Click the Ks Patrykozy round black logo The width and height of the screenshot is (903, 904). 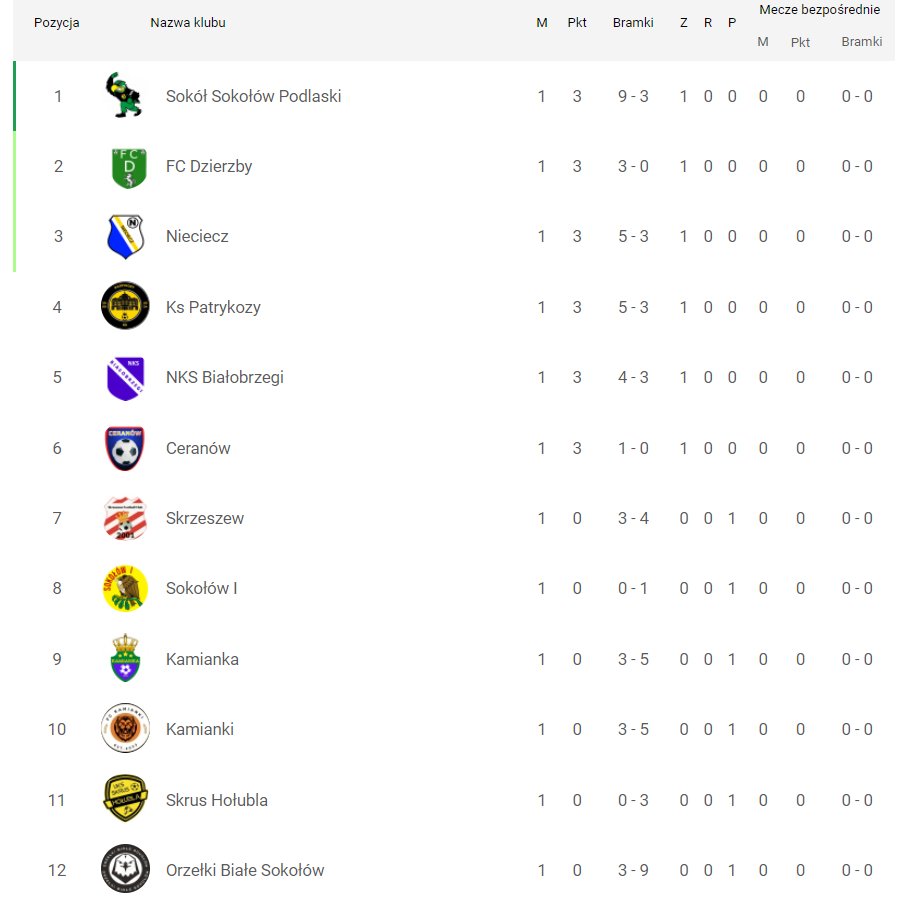(x=125, y=306)
